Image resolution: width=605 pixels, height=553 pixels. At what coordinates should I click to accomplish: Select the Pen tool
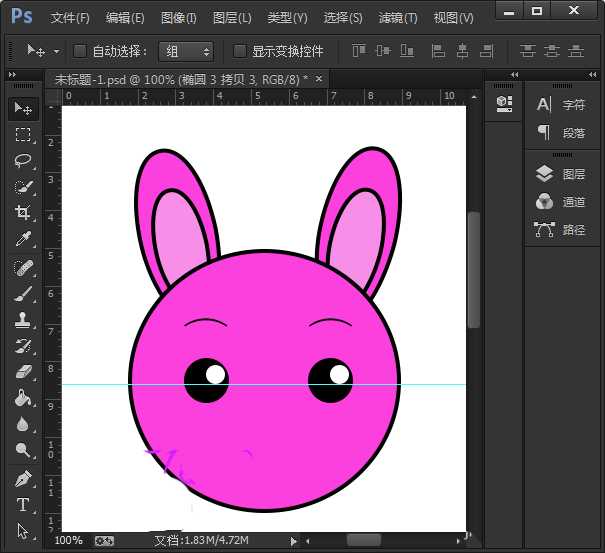[22, 479]
